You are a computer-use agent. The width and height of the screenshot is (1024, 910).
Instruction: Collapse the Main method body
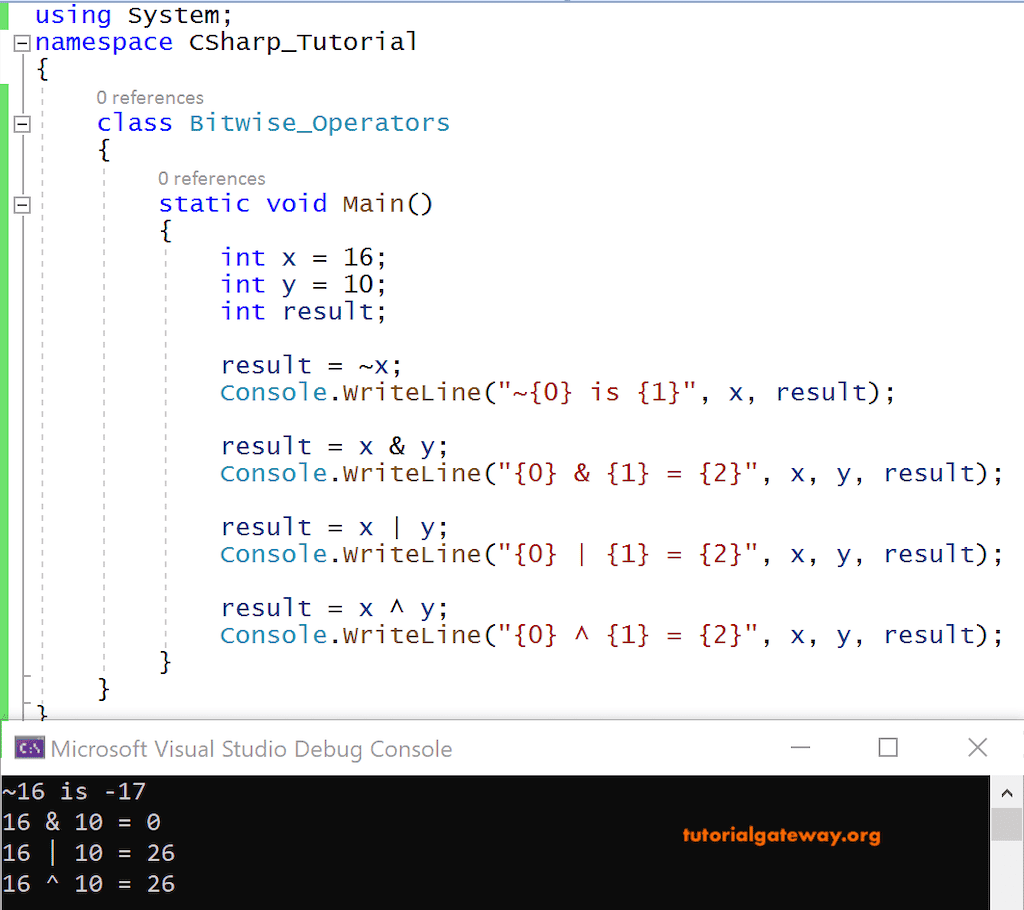click(22, 205)
